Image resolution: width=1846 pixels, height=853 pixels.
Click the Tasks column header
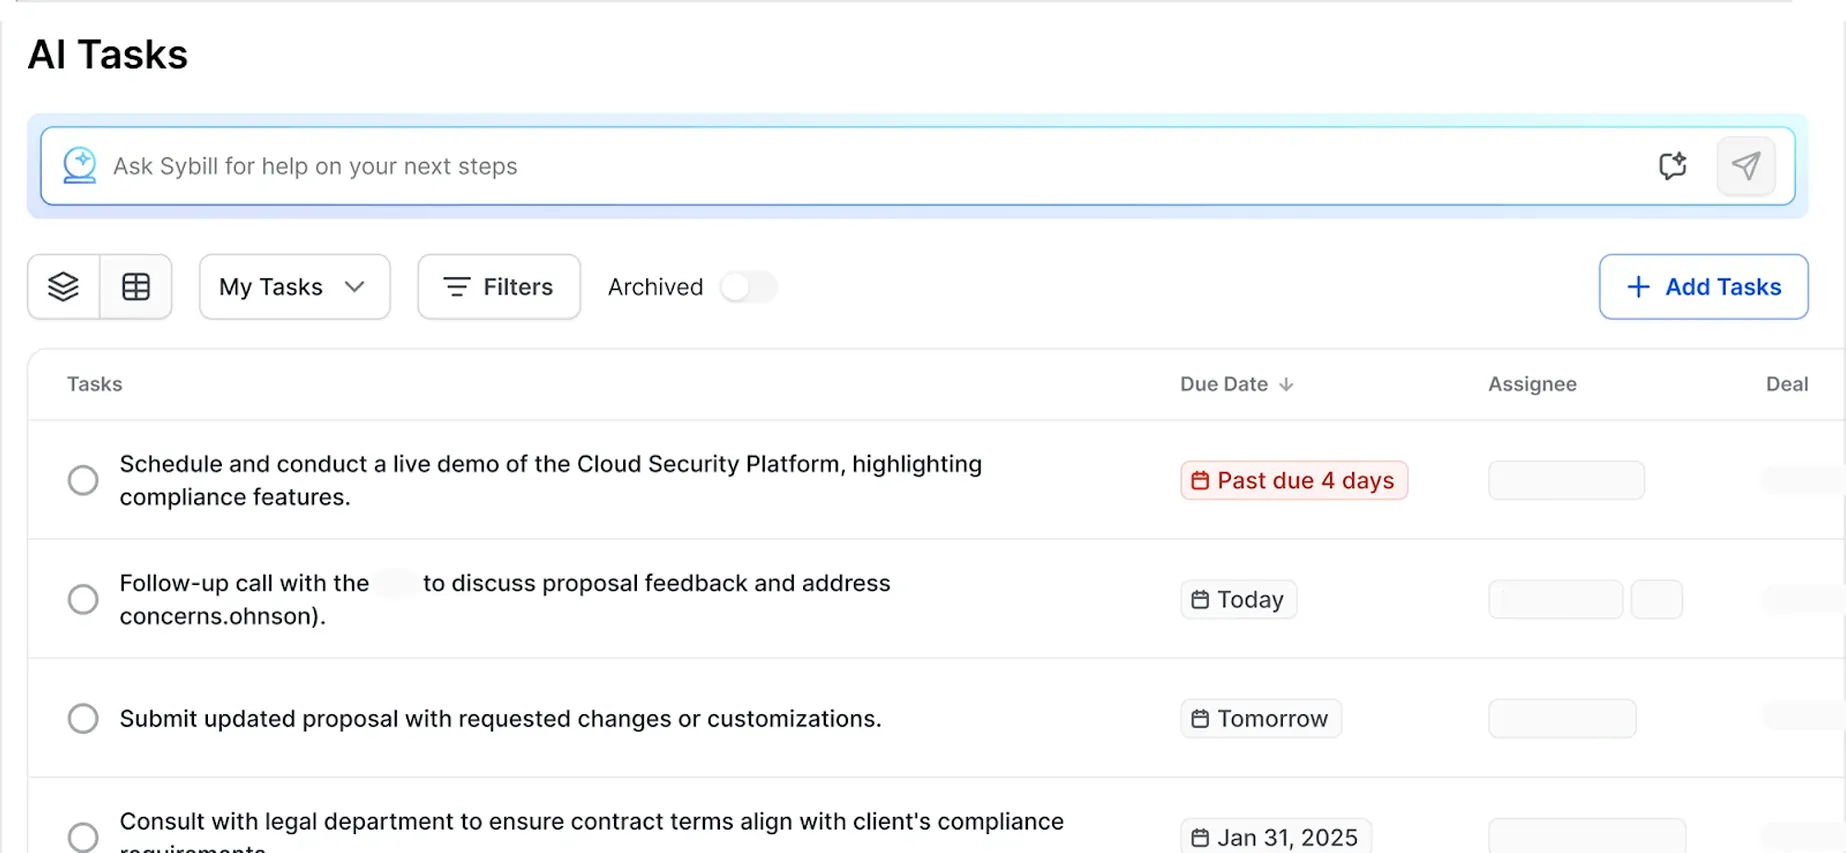coord(94,384)
